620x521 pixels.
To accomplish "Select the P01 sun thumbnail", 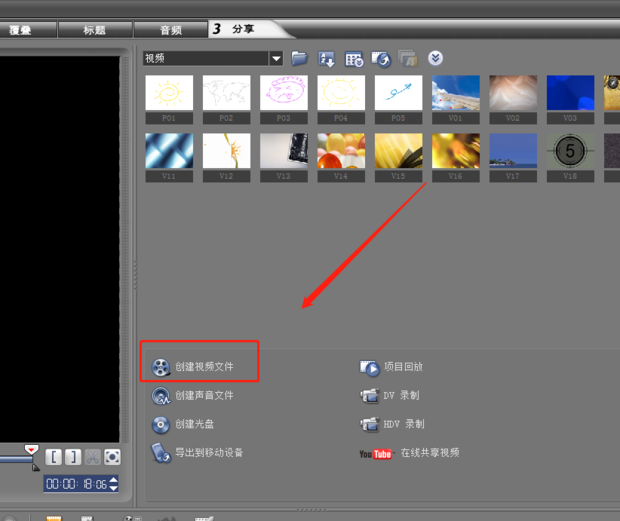I will coord(169,93).
